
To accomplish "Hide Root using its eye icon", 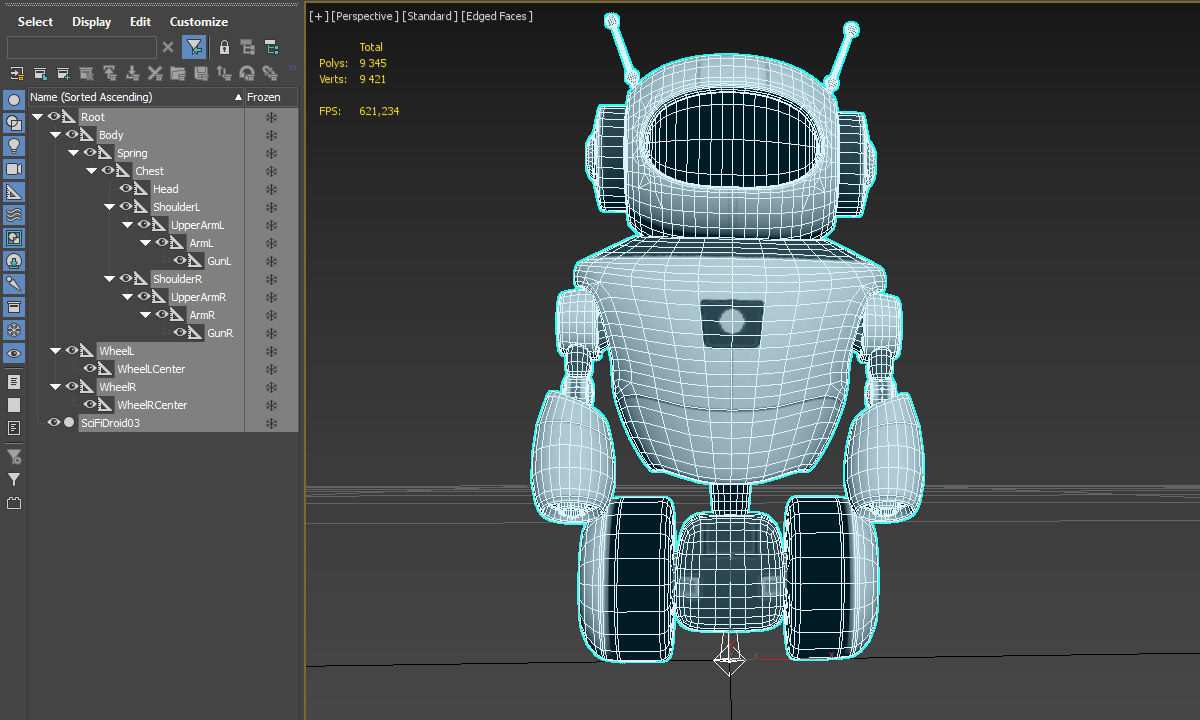I will click(x=54, y=117).
